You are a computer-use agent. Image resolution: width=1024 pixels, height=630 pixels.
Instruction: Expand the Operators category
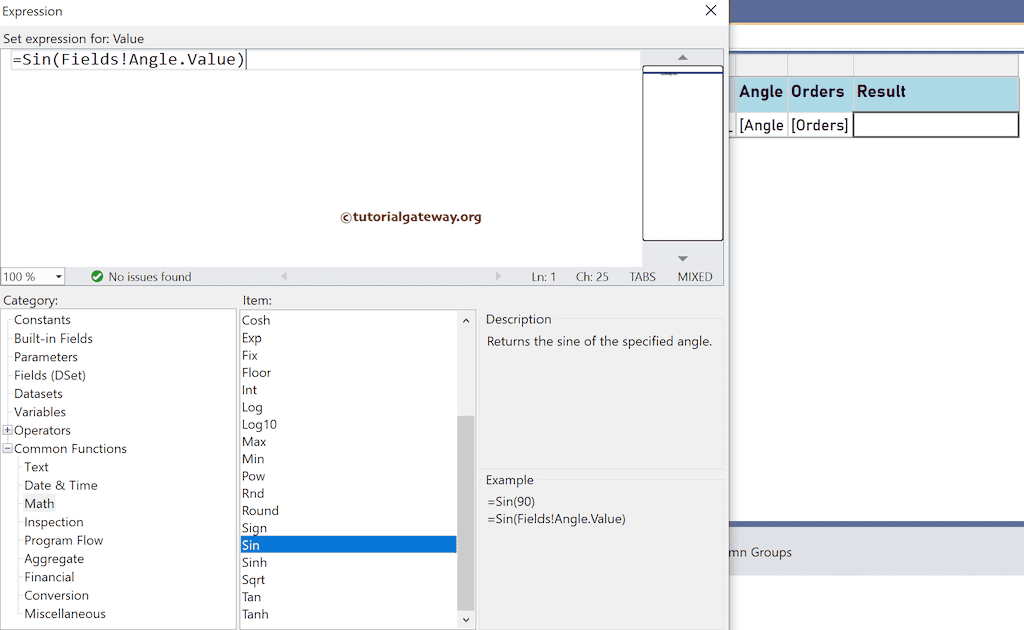click(7, 430)
